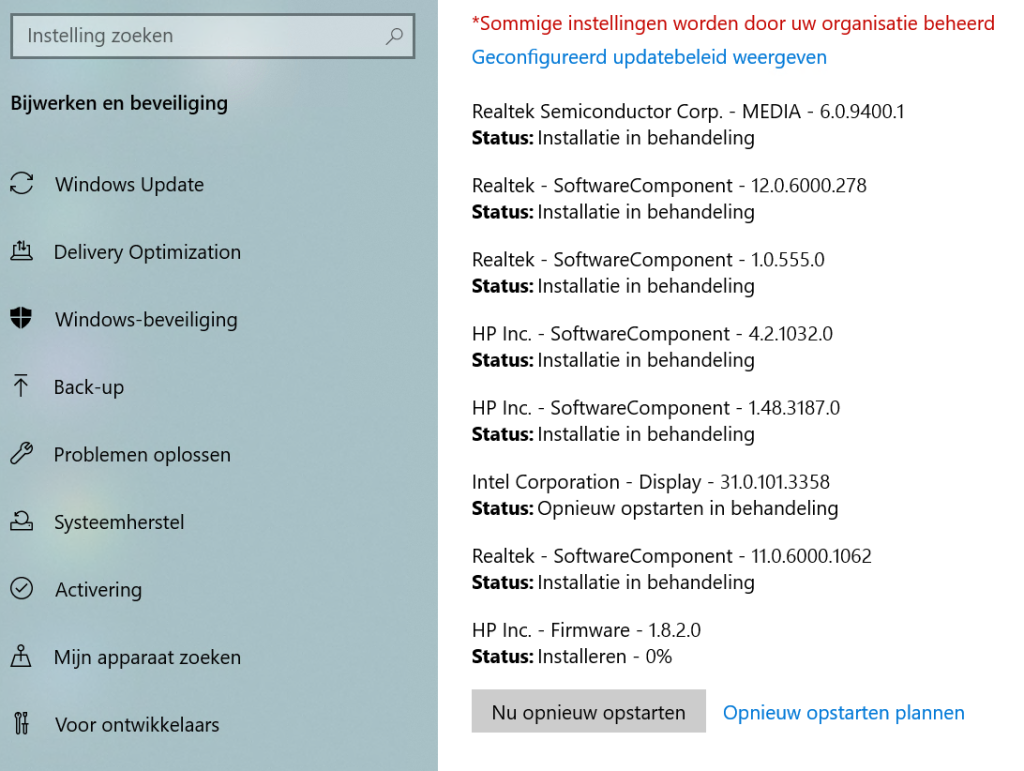Viewport: 1024px width, 771px height.
Task: Click the Nu opnieuw opstarten button
Action: tap(588, 712)
